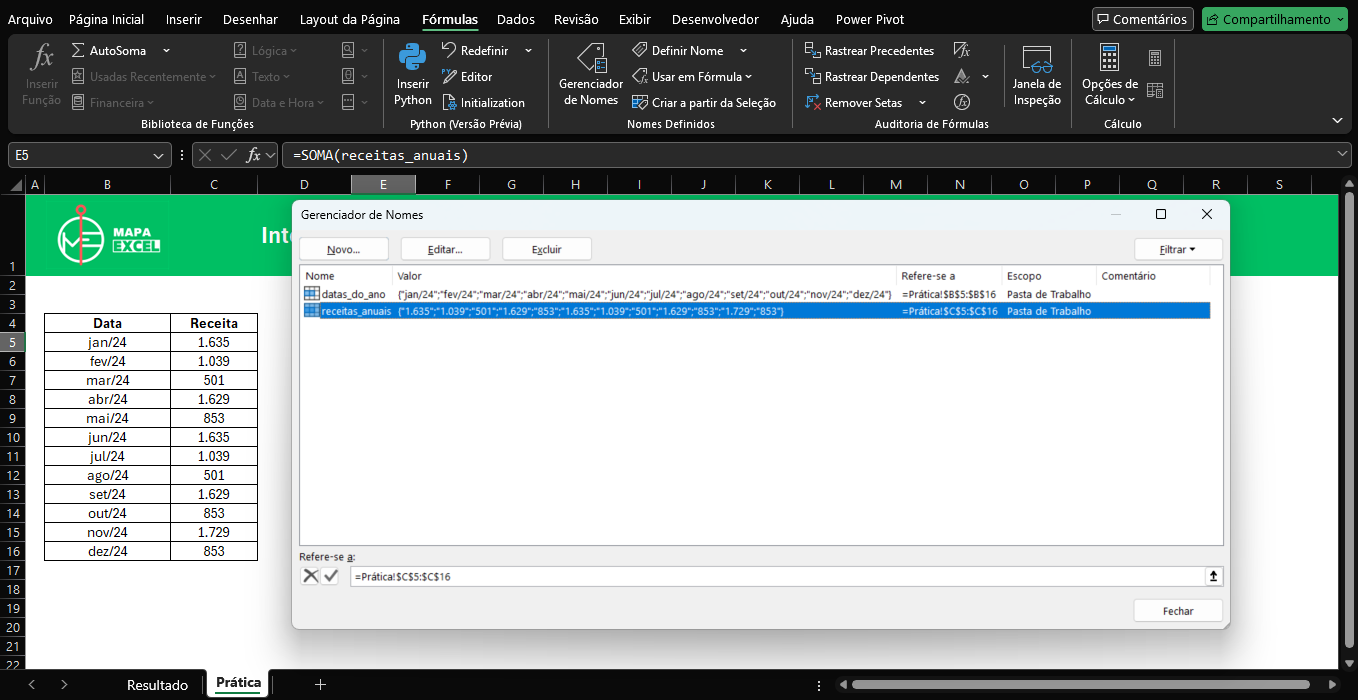
Task: Click the Avaliar Fórmula circled fx icon
Action: click(x=962, y=102)
